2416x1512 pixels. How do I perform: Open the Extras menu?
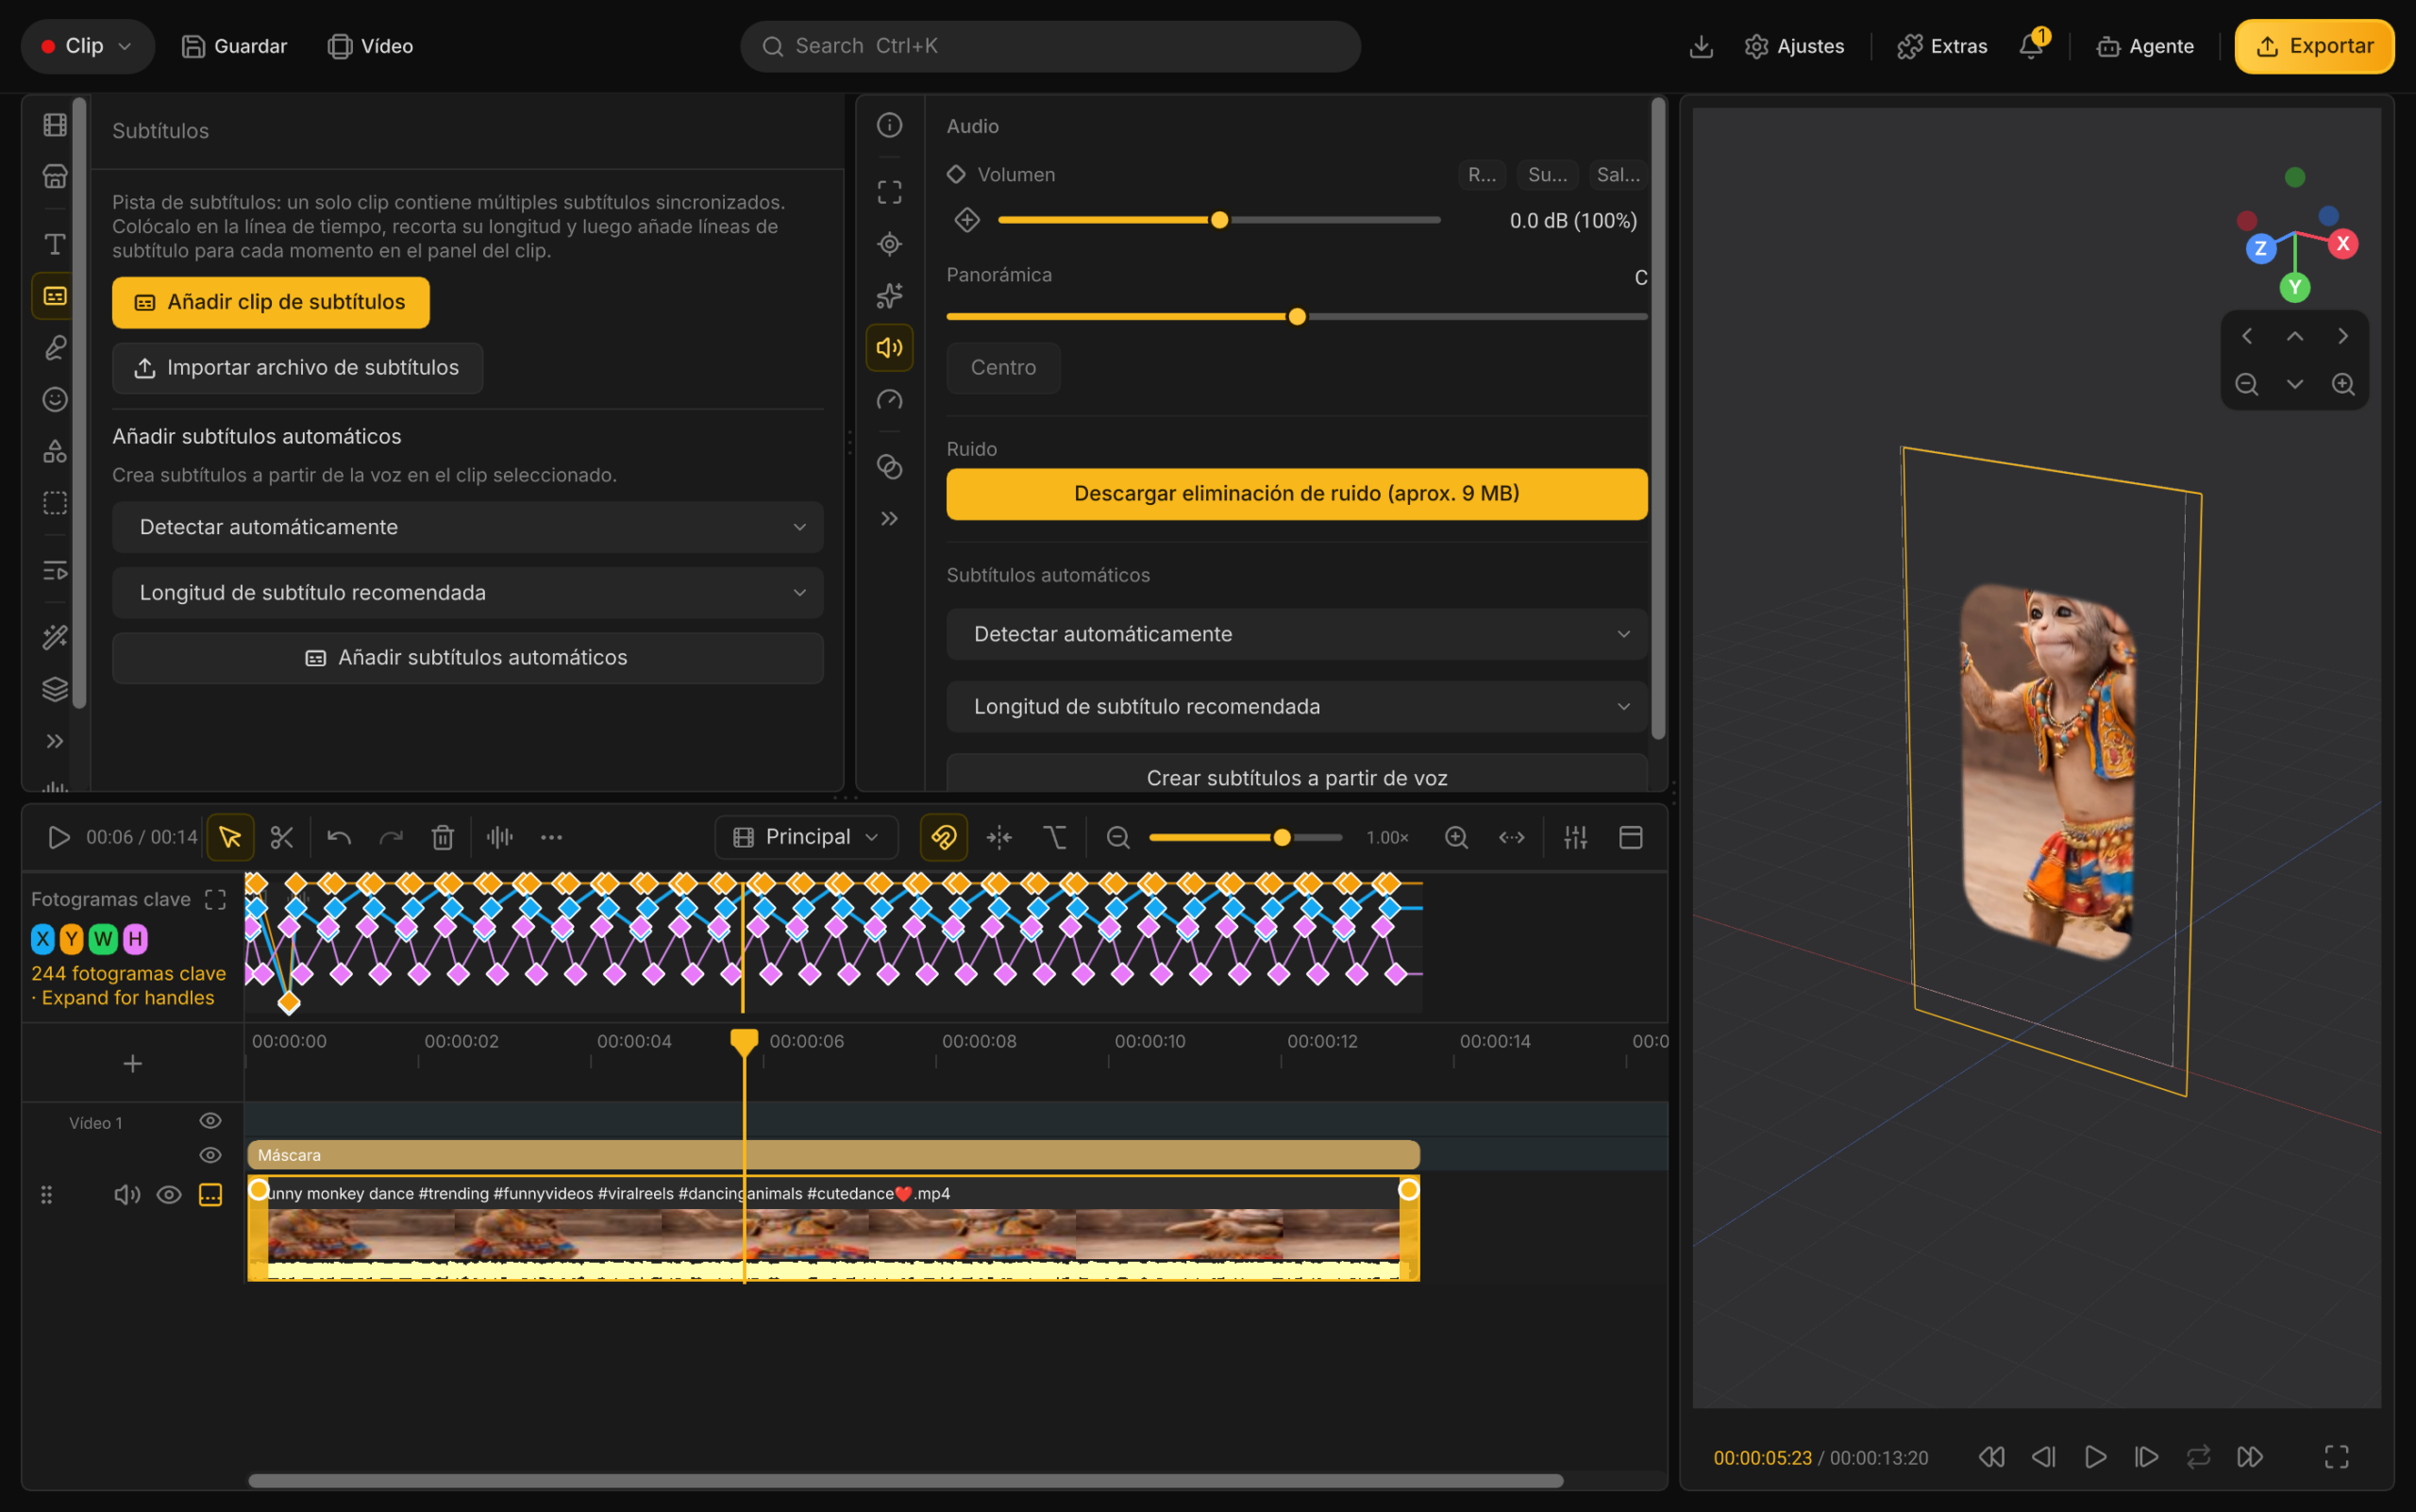[1942, 46]
